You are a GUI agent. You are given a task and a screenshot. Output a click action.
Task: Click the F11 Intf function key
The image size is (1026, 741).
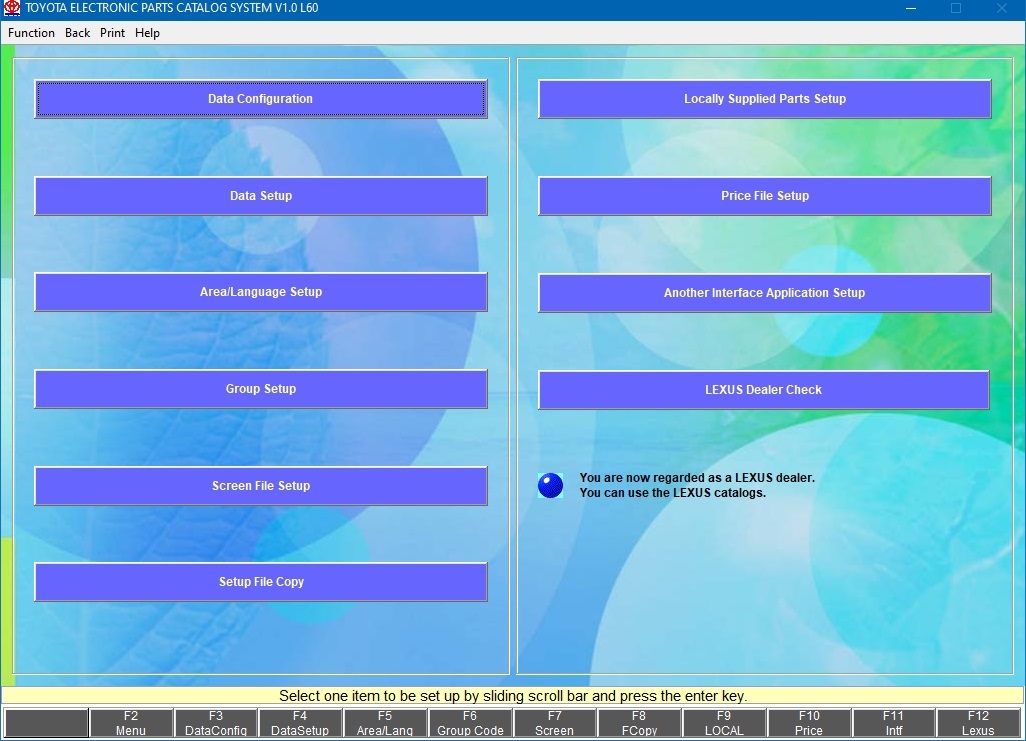pos(893,723)
